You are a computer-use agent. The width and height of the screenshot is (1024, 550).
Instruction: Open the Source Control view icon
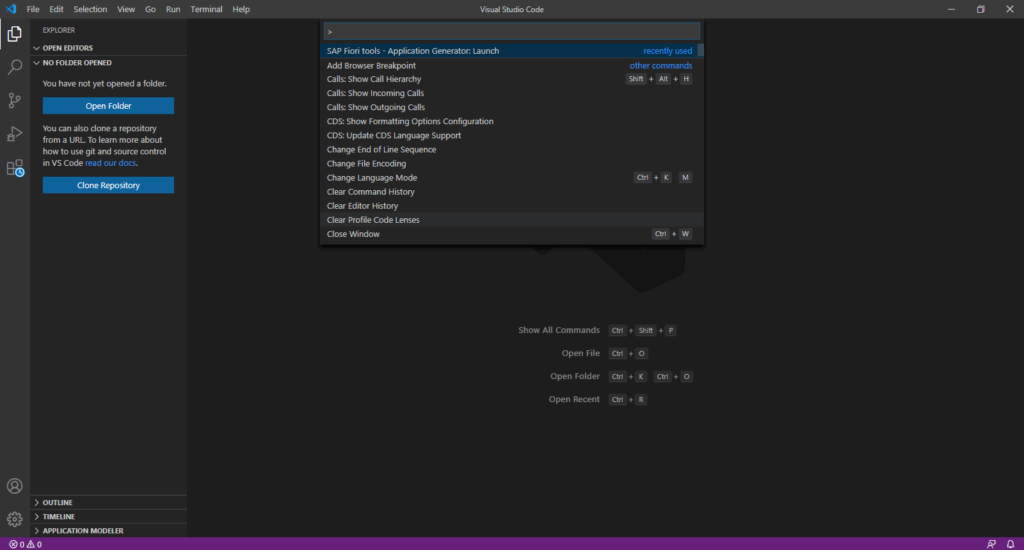(14, 100)
